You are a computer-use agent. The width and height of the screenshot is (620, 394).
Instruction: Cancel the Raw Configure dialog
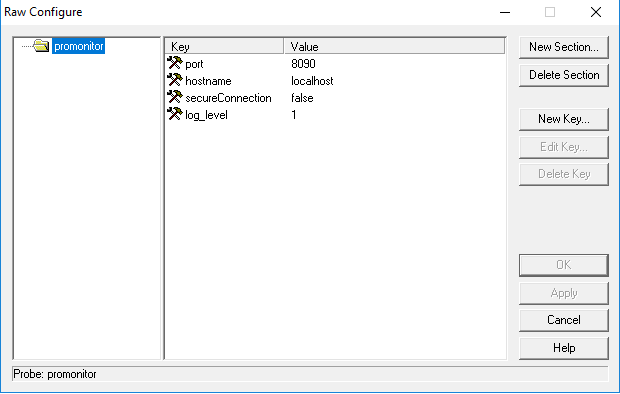pos(564,320)
